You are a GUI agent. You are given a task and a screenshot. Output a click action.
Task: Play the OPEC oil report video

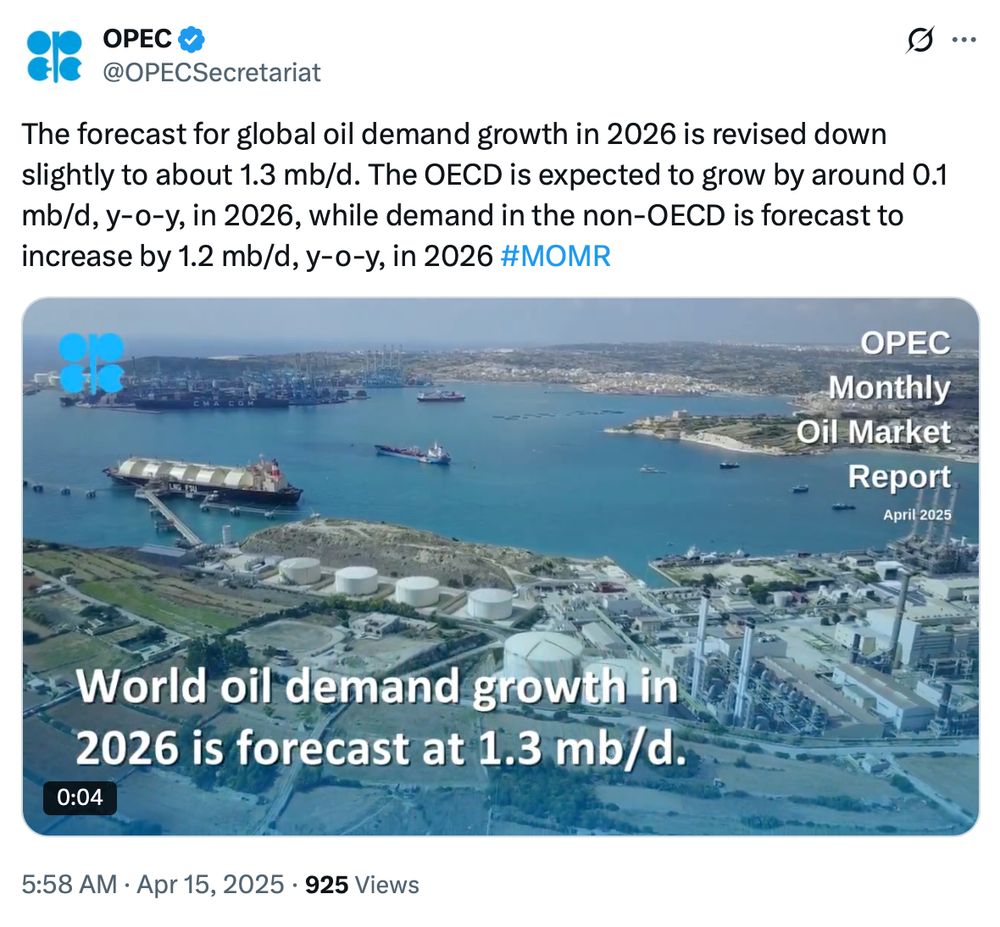(501, 567)
